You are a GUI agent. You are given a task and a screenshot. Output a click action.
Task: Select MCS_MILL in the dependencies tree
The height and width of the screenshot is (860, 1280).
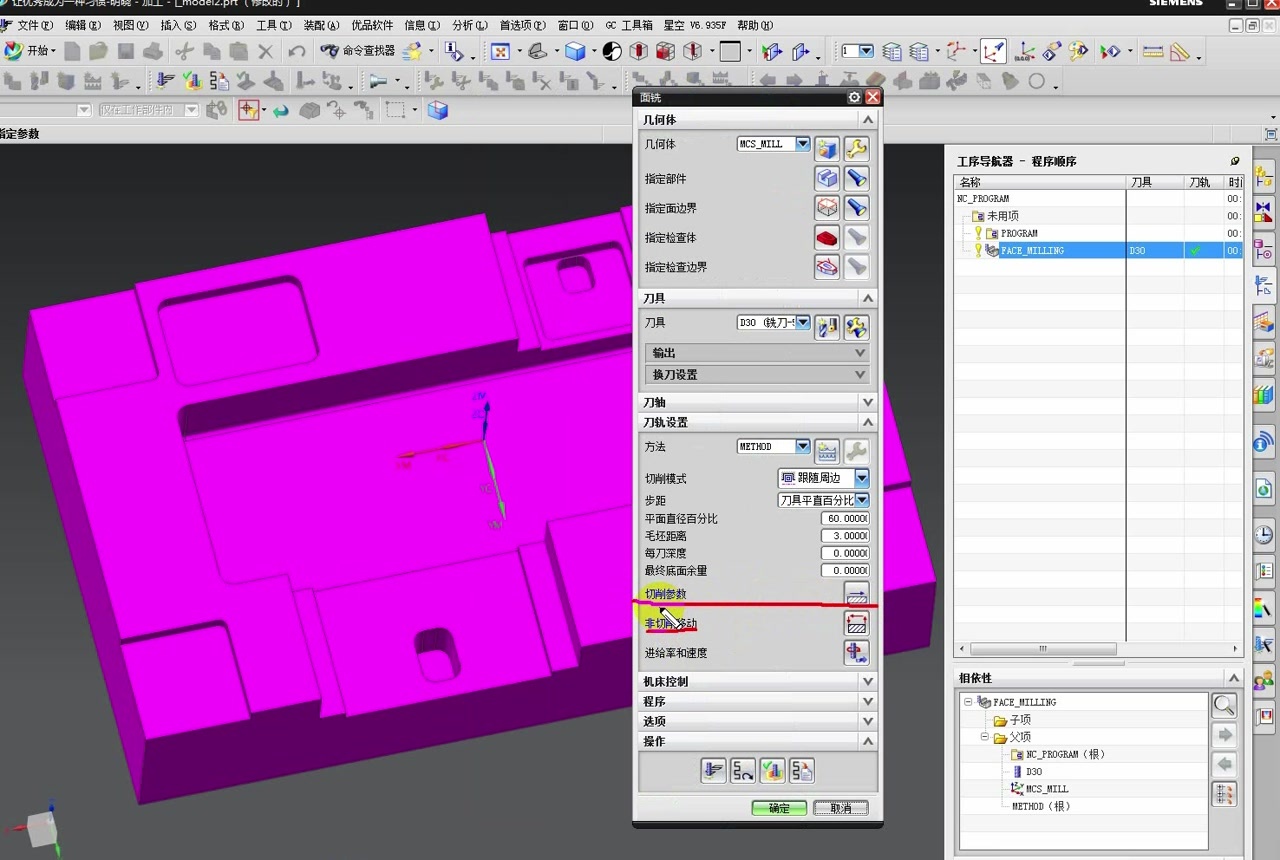(1047, 789)
